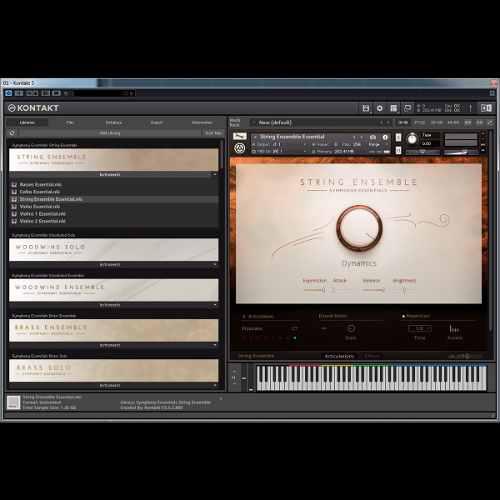Switch to the Expert tab

coord(157,123)
